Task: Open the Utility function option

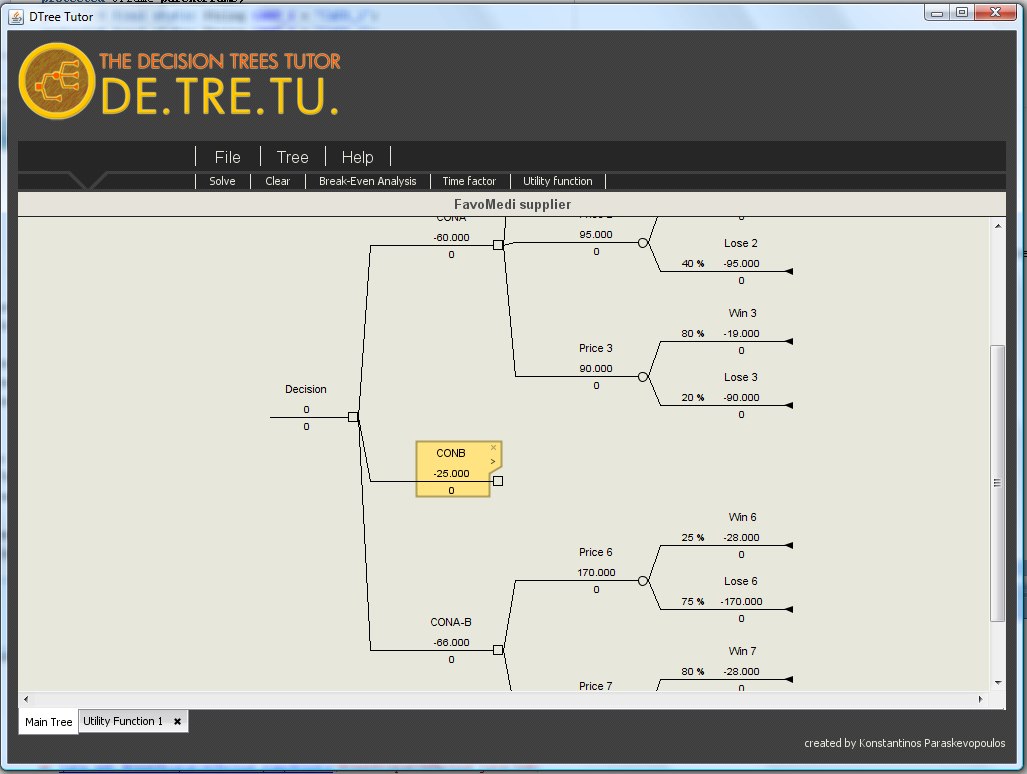Action: [x=557, y=181]
